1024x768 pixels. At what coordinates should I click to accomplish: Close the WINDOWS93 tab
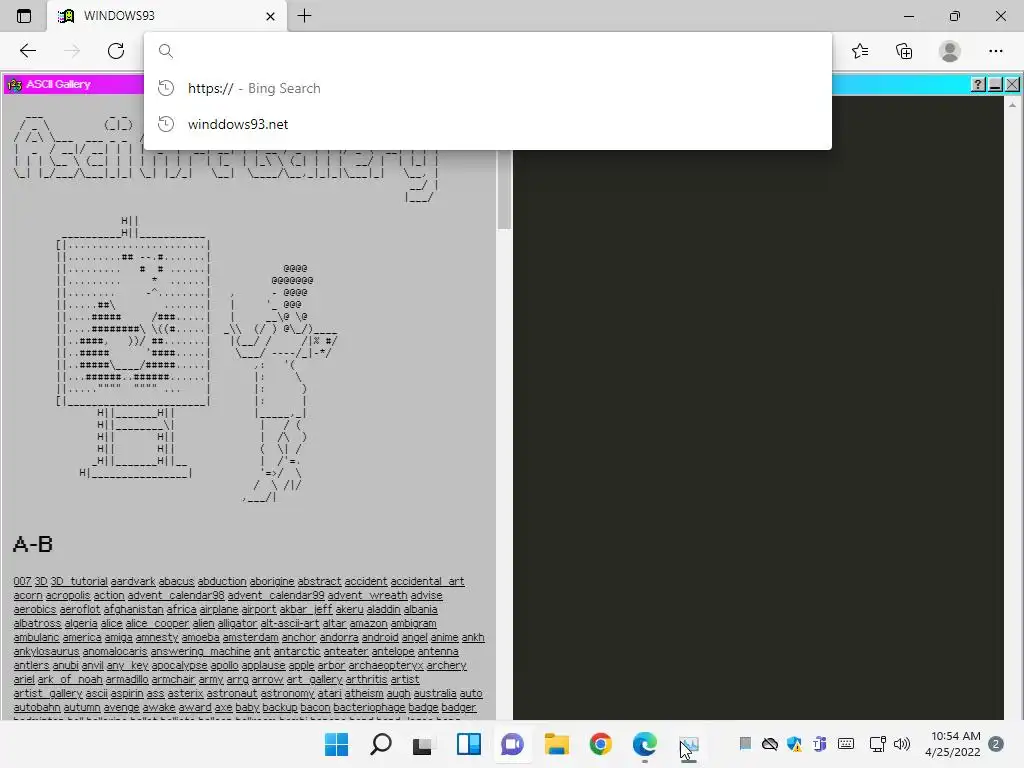[270, 16]
